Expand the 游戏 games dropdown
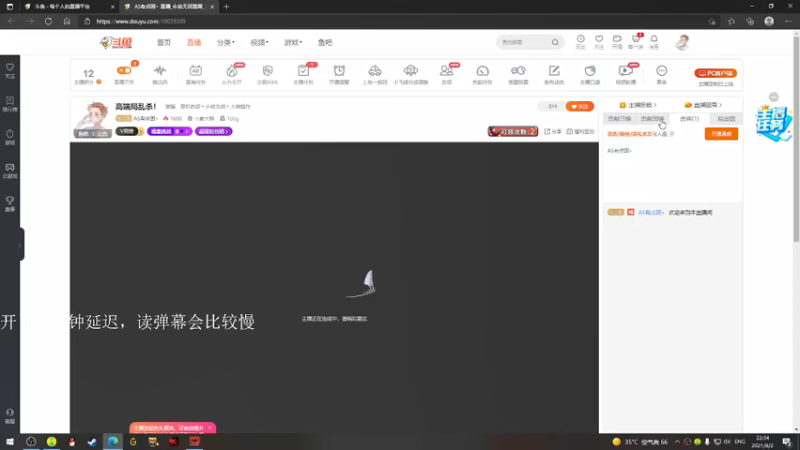Image resolution: width=800 pixels, height=450 pixels. [x=293, y=42]
